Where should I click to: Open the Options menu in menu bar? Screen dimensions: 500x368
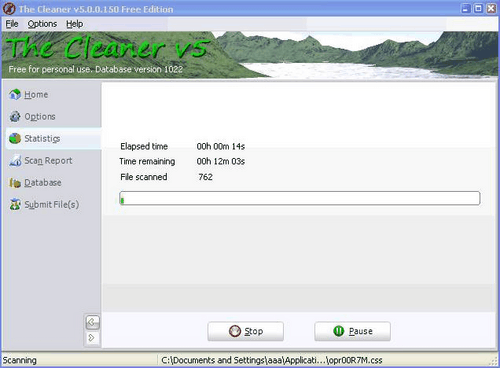pyautogui.click(x=42, y=24)
